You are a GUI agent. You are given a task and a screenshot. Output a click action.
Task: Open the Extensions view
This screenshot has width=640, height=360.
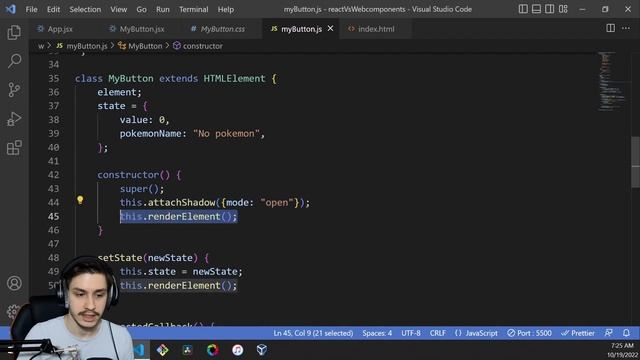[14, 147]
